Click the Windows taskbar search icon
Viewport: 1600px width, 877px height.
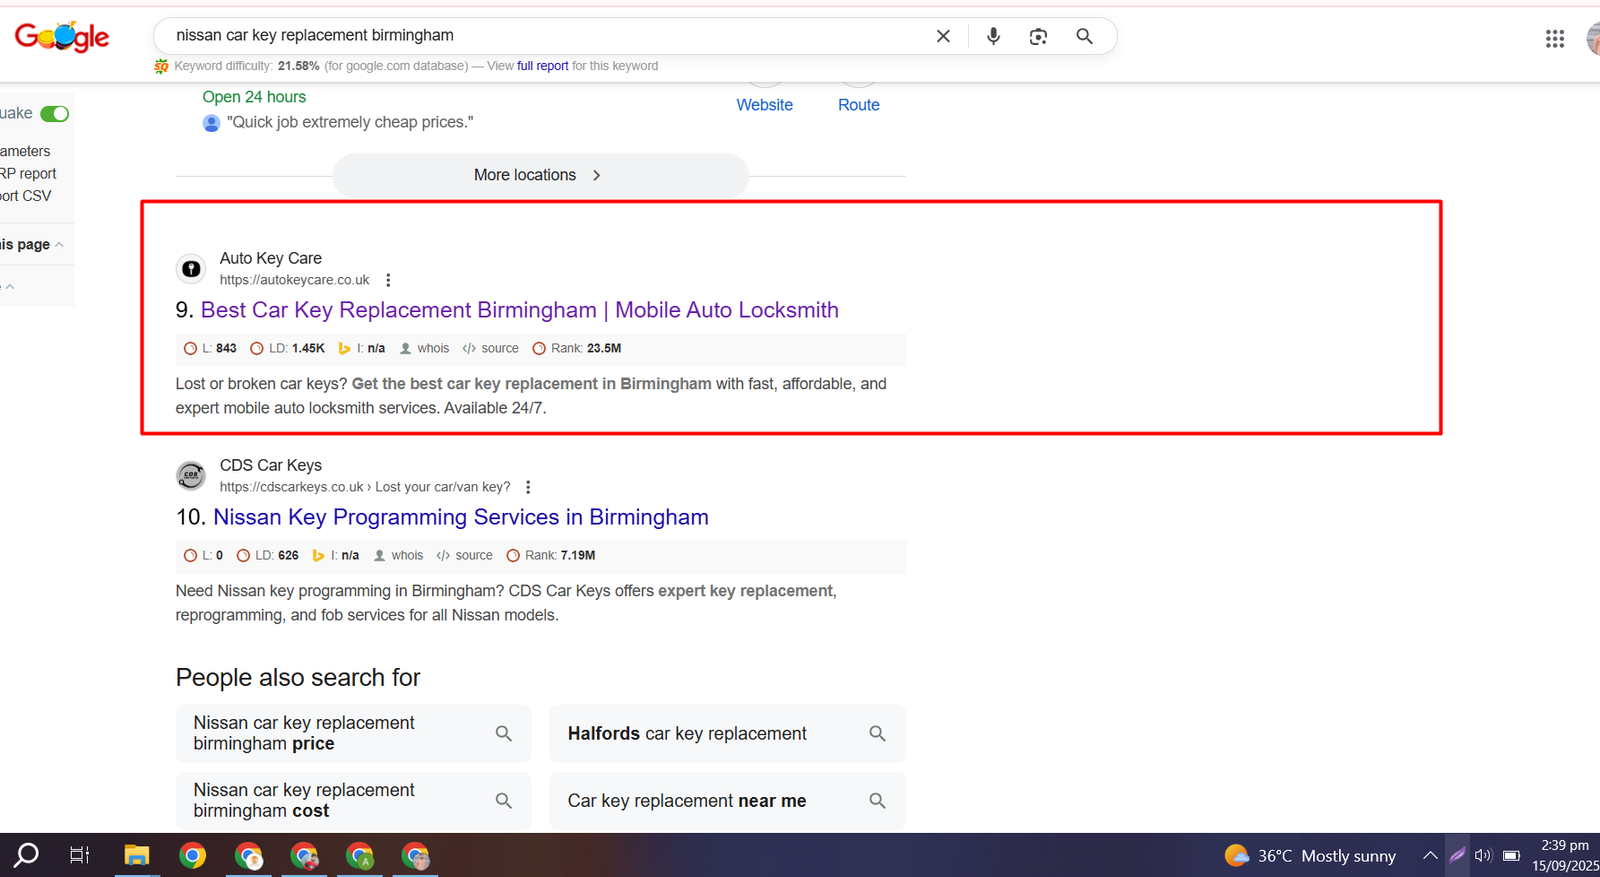(x=27, y=855)
